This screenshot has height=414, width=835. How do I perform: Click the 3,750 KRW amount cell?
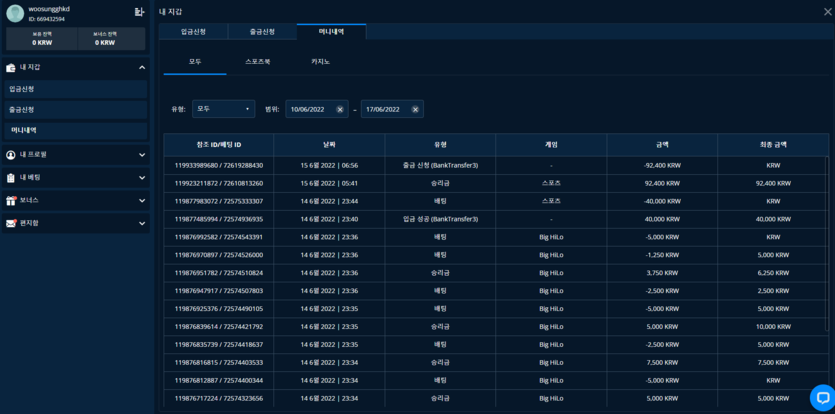coord(662,273)
